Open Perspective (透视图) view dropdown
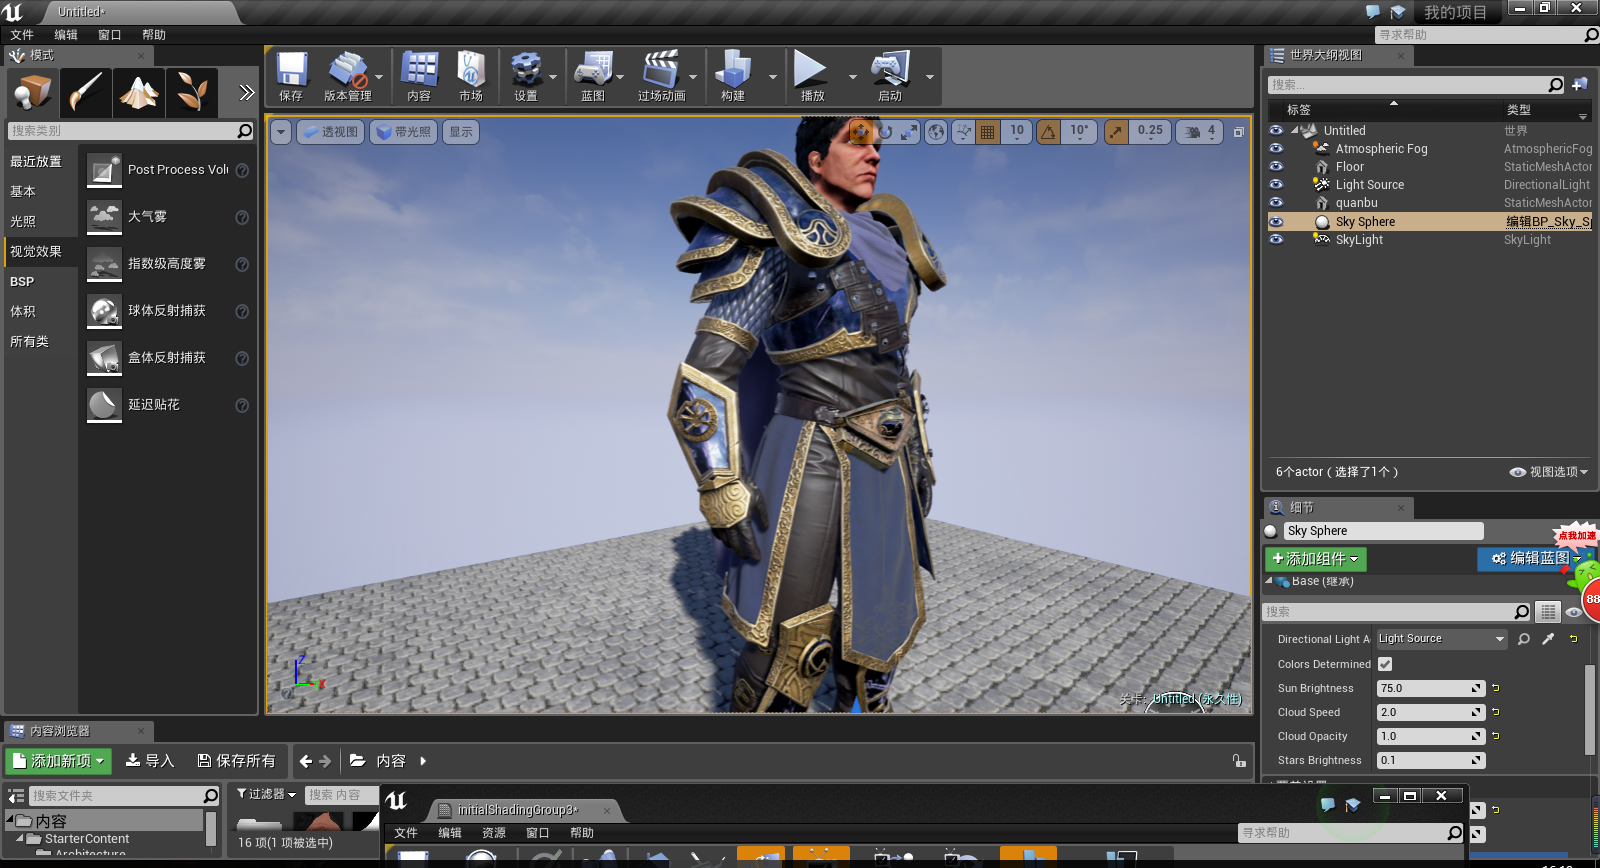The height and width of the screenshot is (868, 1600). click(330, 132)
